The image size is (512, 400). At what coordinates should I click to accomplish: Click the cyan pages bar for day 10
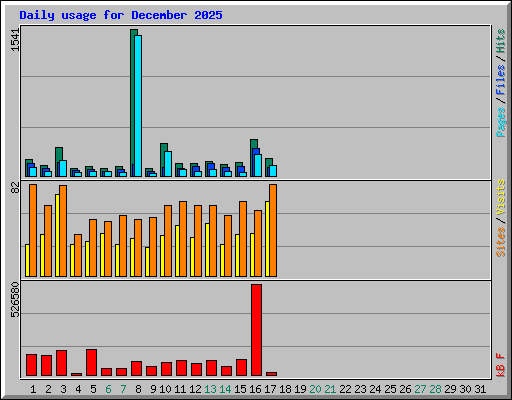pos(168,164)
